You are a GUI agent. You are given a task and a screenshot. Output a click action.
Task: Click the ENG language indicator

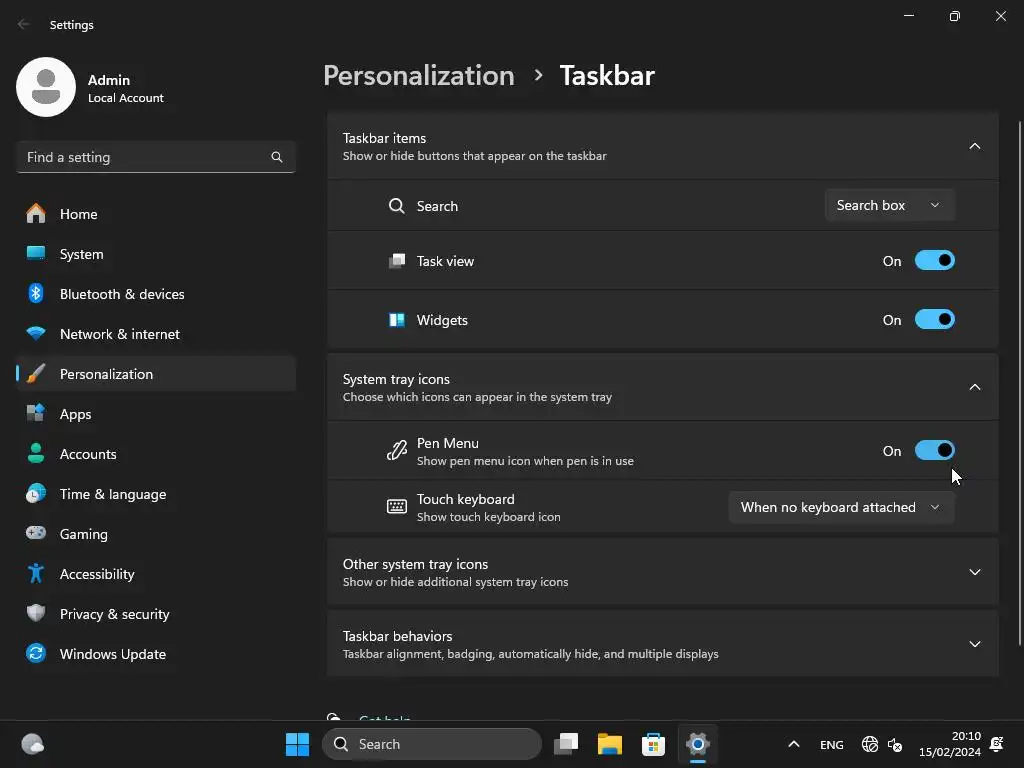tap(831, 744)
